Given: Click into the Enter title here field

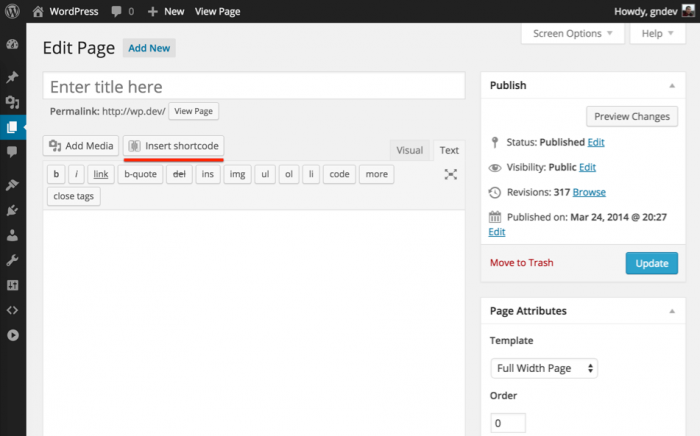Looking at the screenshot, I should click(254, 87).
